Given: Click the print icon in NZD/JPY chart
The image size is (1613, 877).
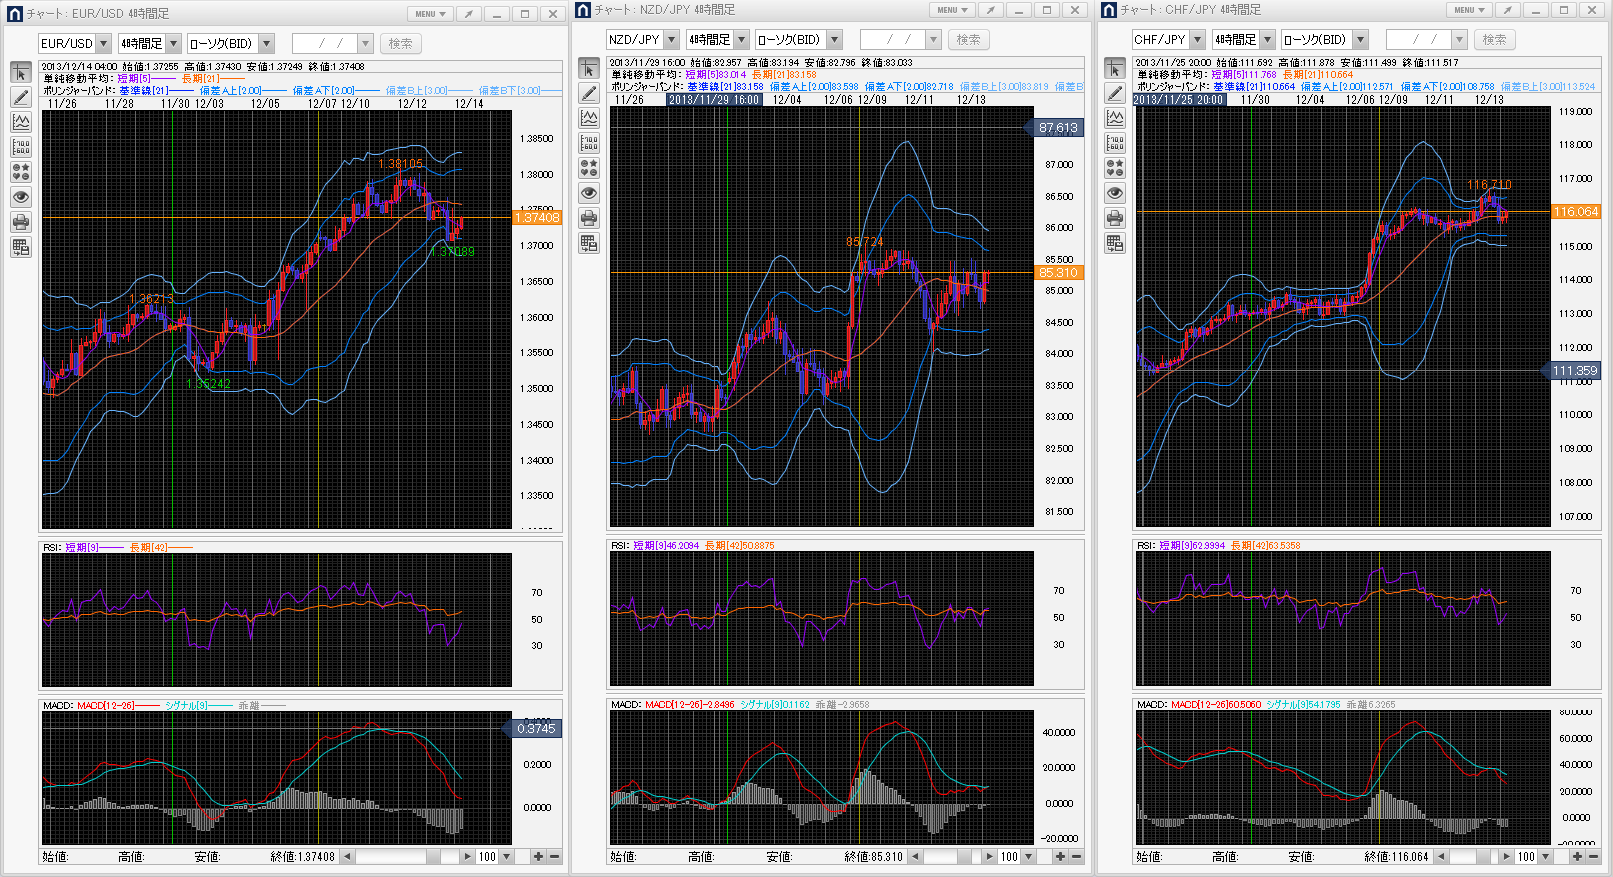Looking at the screenshot, I should point(589,218).
